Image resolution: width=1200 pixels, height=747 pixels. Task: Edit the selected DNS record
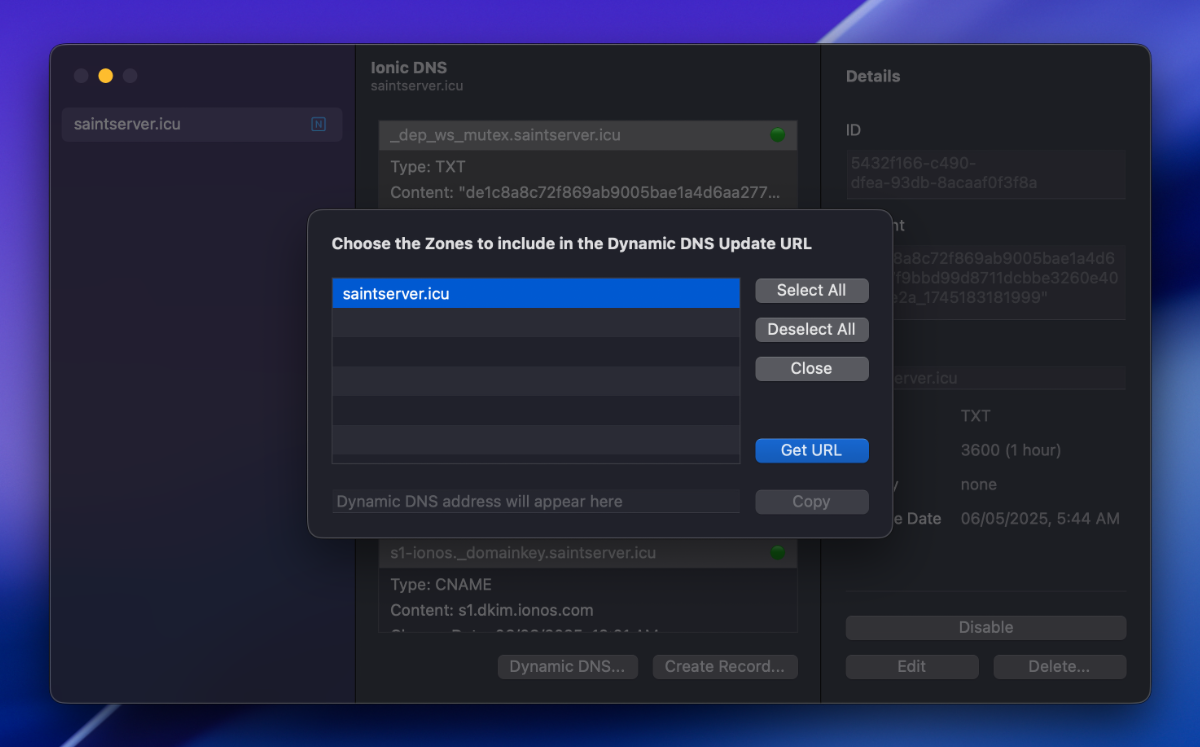coord(912,666)
